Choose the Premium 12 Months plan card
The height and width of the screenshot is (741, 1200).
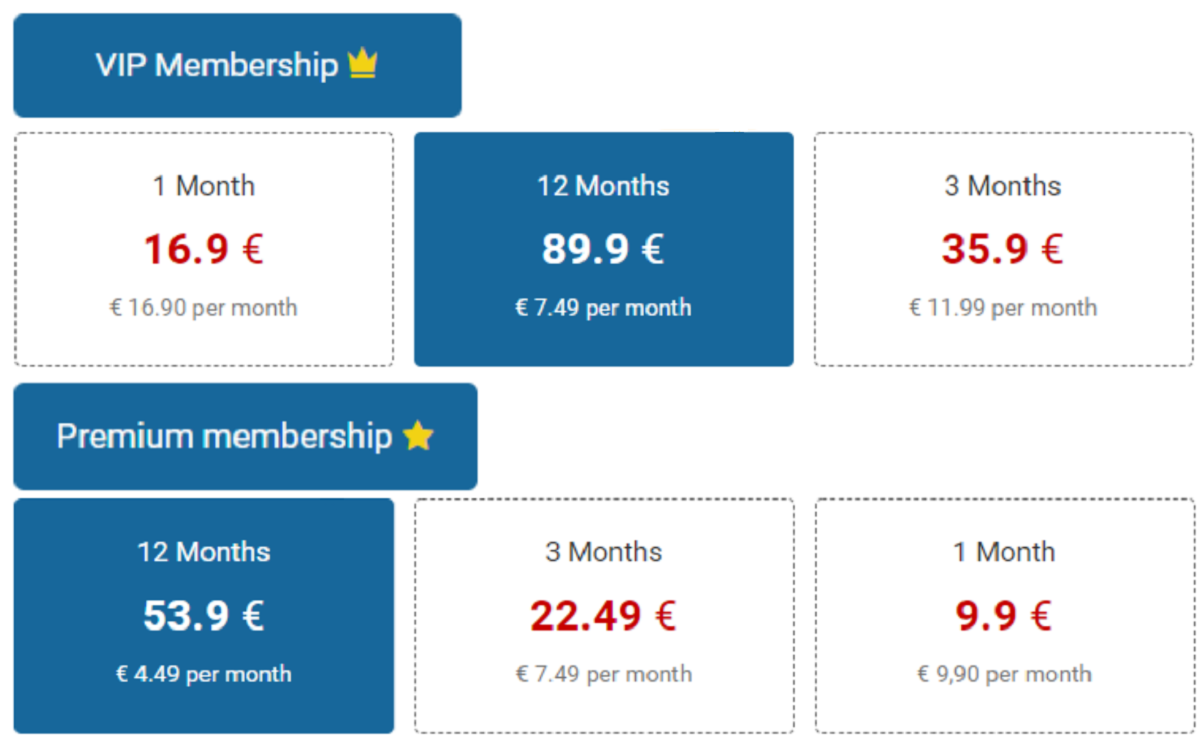coord(204,616)
